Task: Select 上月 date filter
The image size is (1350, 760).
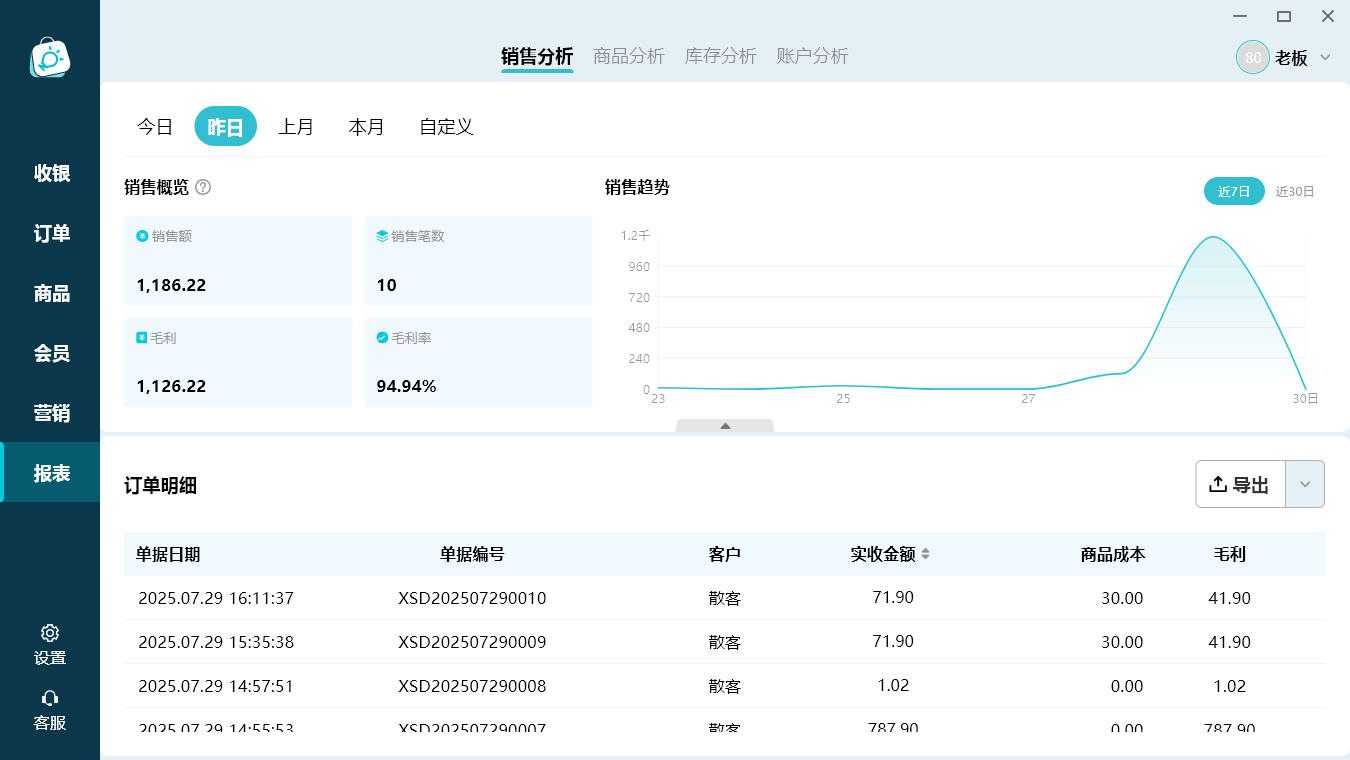Action: coord(296,127)
